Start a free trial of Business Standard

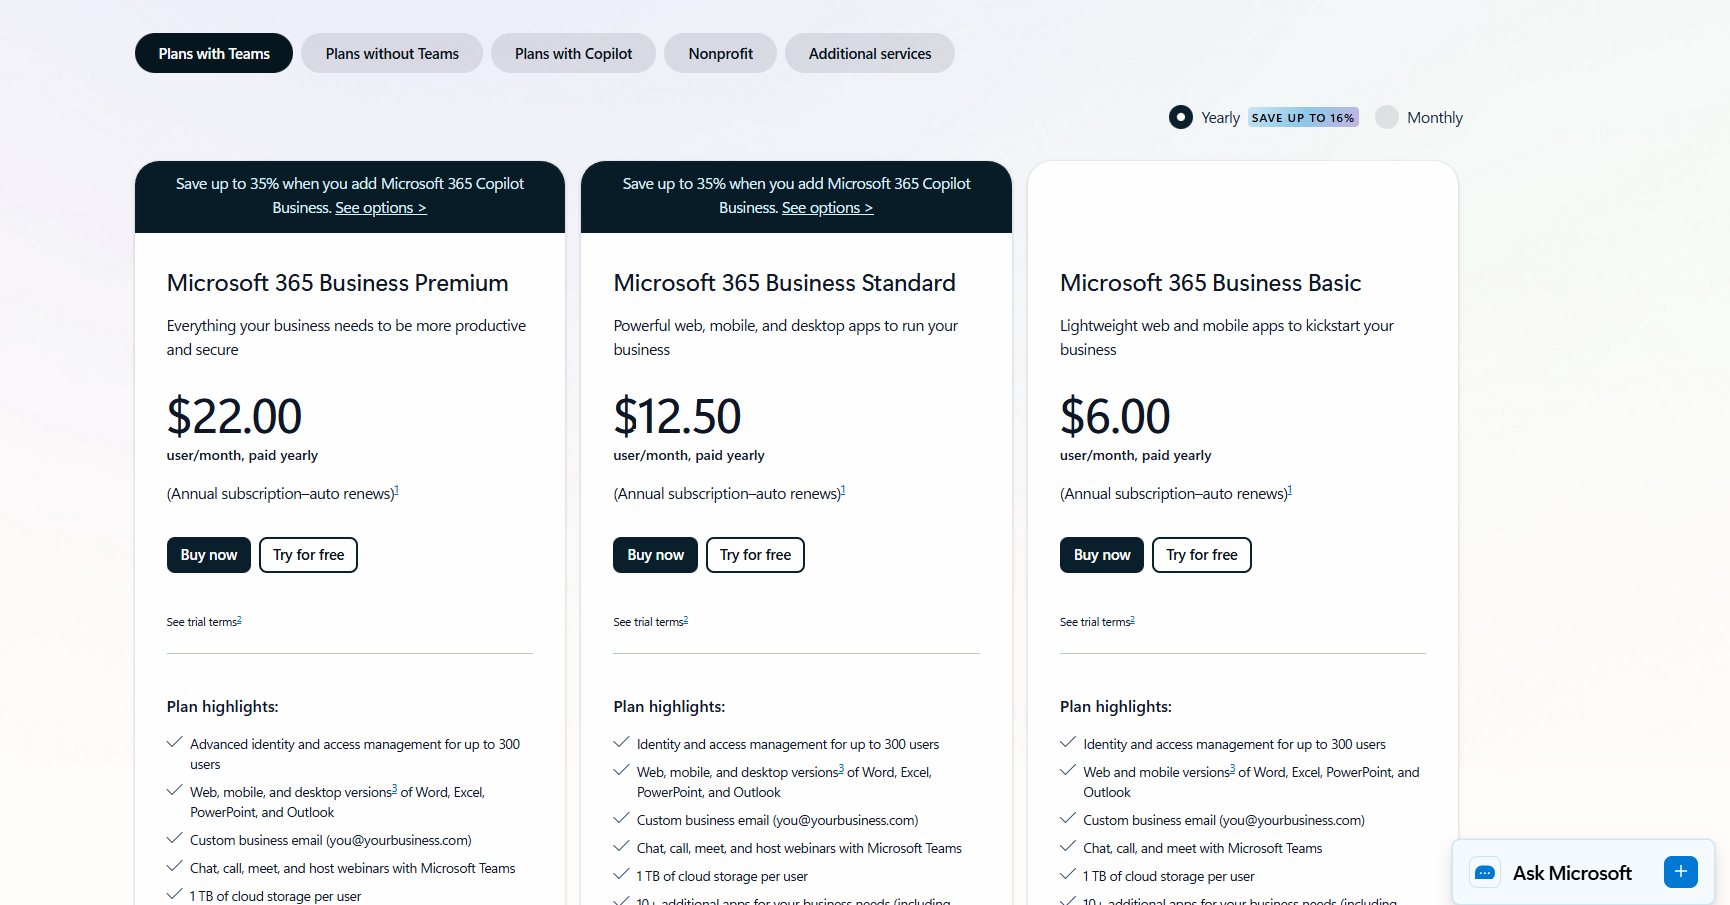(754, 554)
